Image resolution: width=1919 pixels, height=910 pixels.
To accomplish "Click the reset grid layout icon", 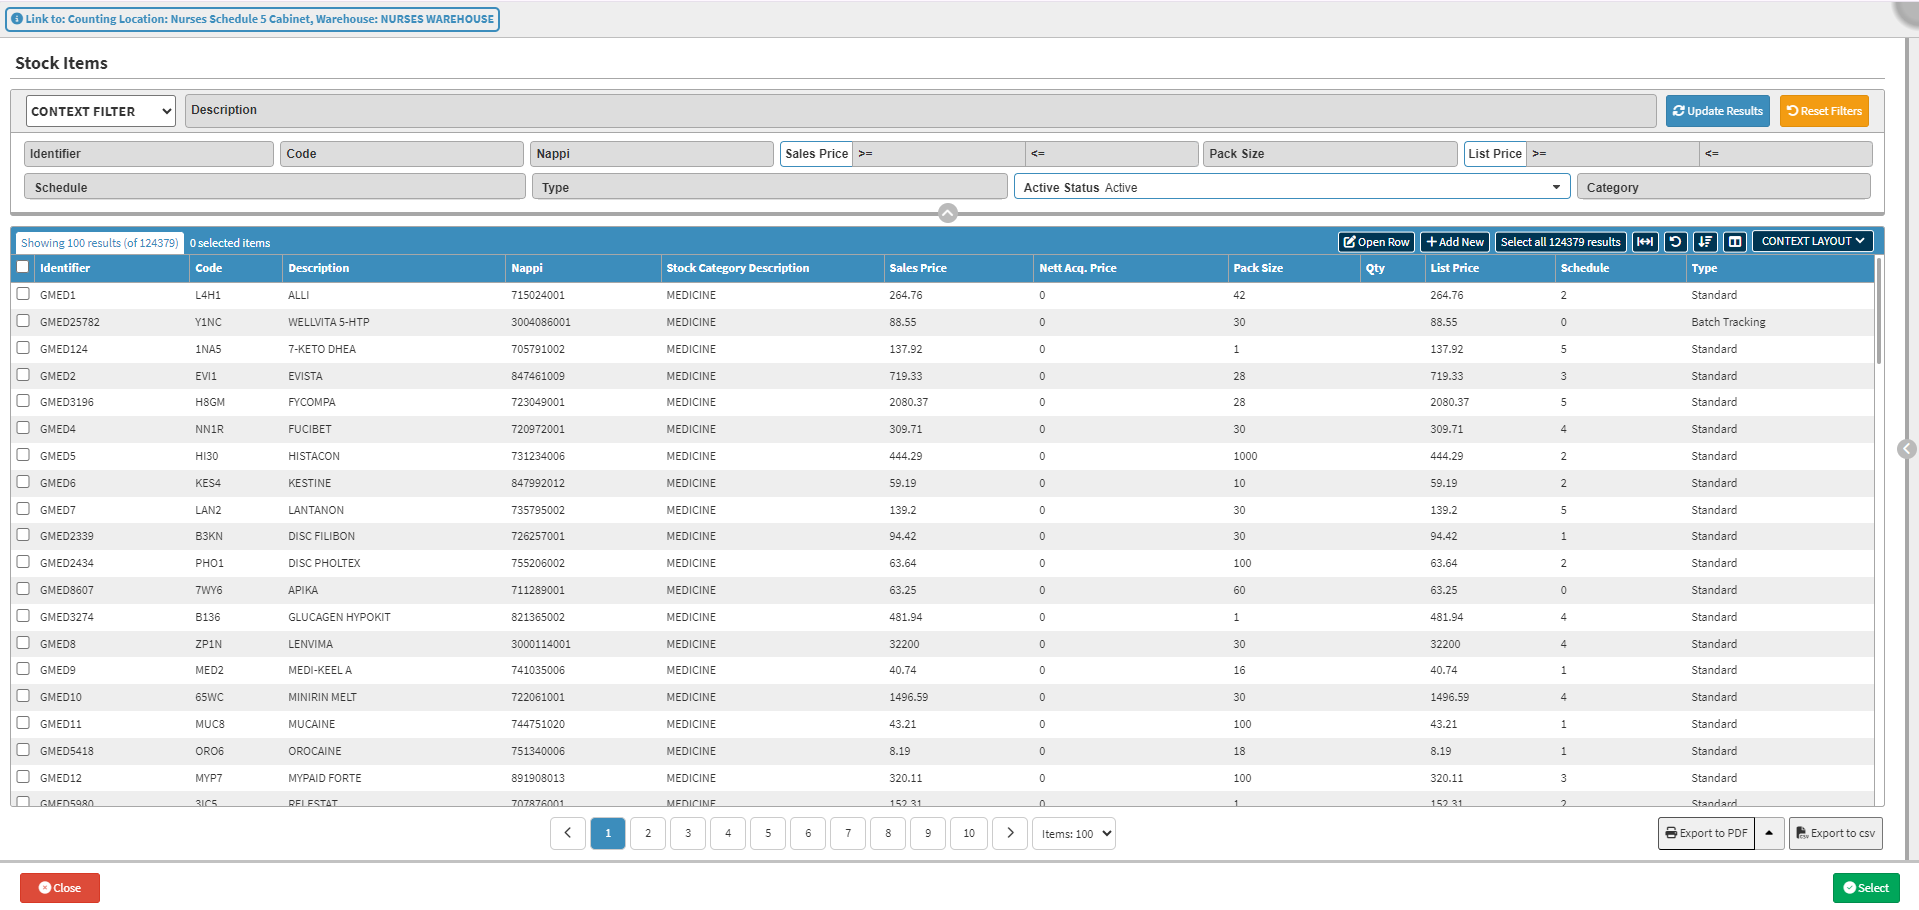I will 1675,242.
